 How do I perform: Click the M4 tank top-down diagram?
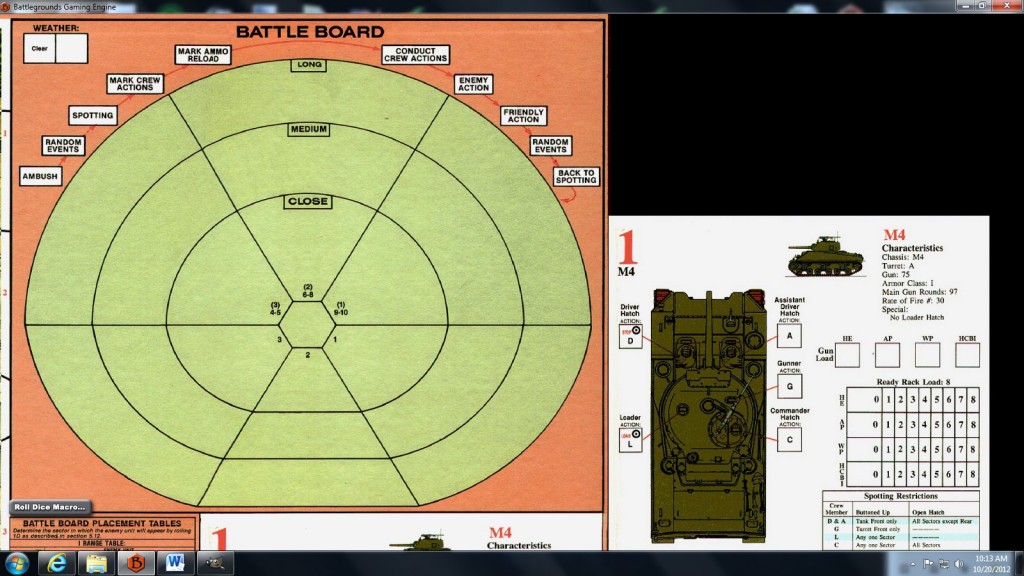(x=709, y=415)
